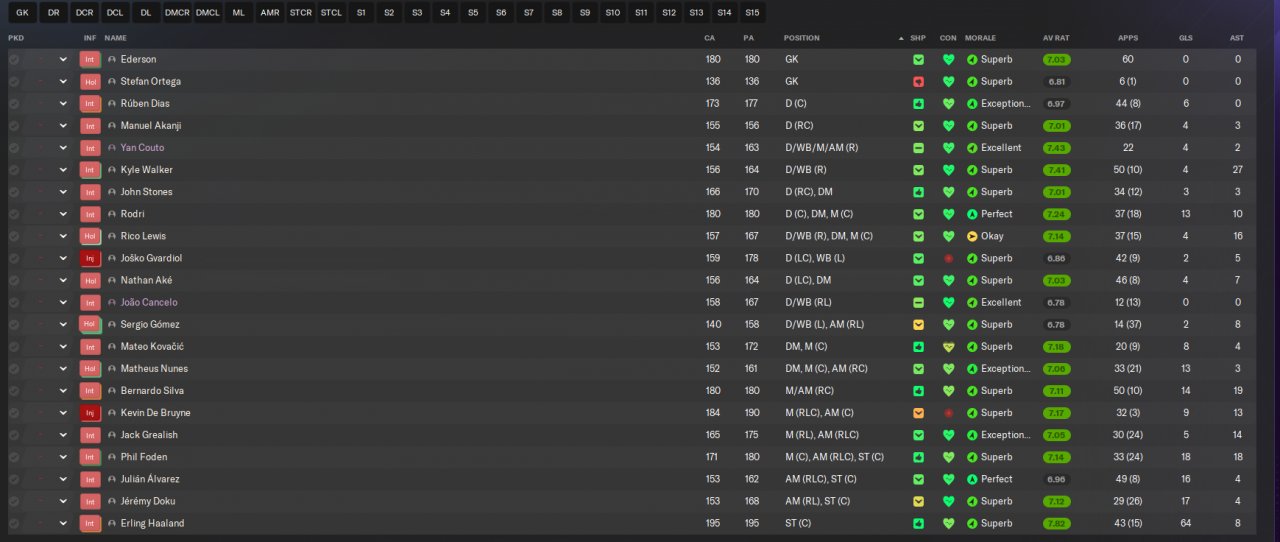1280x542 pixels.
Task: Click Erling Haaland's sharpness thumbs-up icon
Action: [918, 523]
